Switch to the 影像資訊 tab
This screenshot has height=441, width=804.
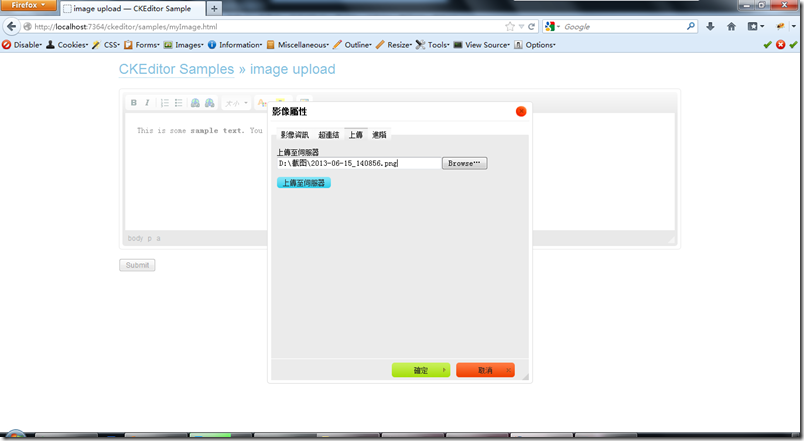[x=294, y=135]
